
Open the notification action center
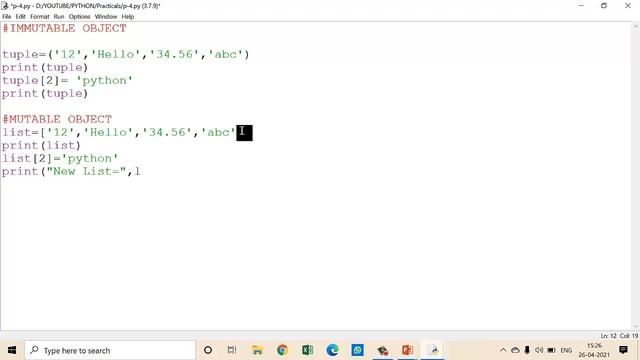coord(623,350)
